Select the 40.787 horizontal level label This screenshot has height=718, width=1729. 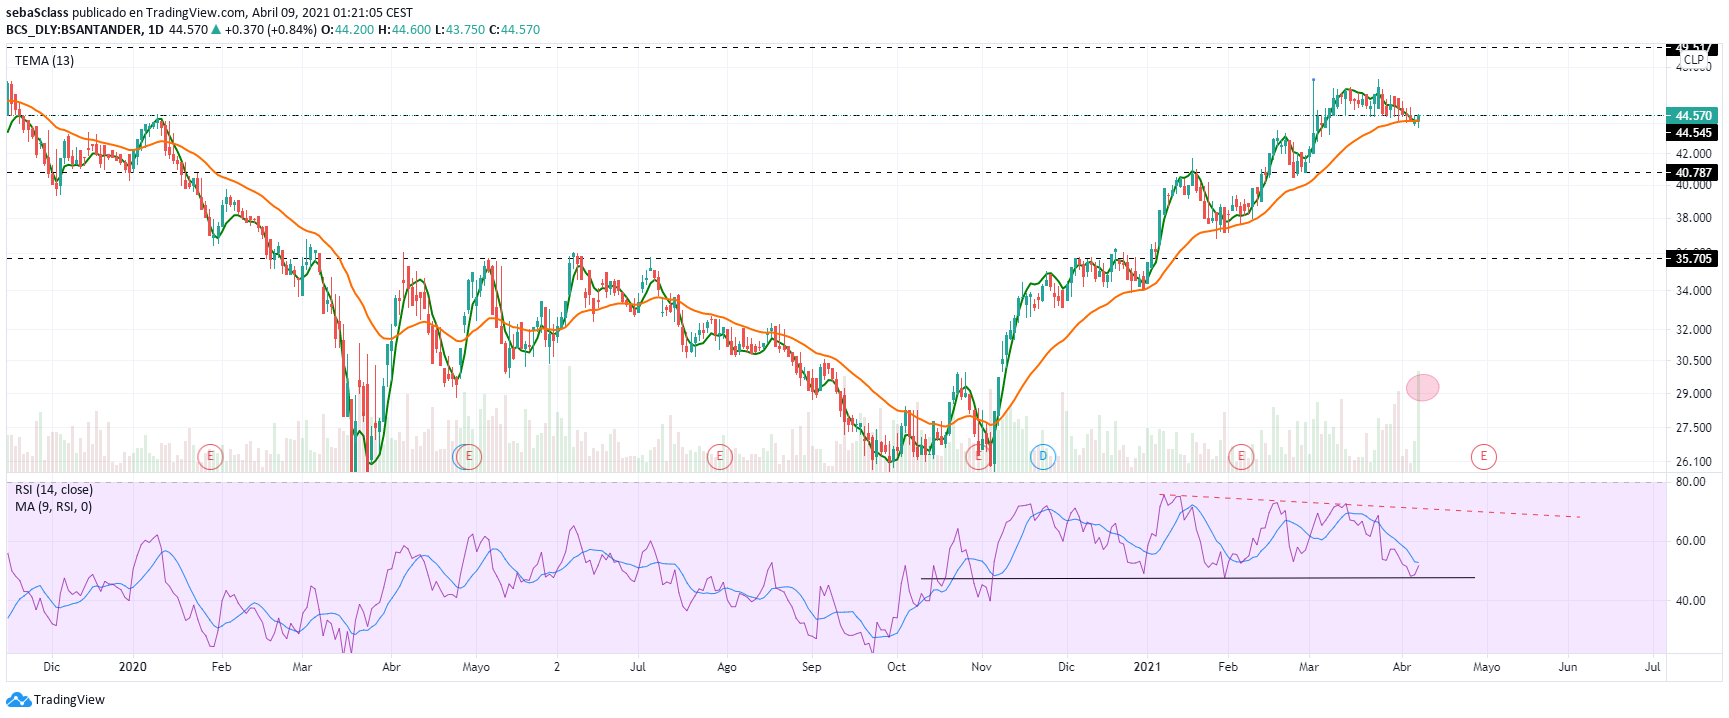[x=1692, y=173]
